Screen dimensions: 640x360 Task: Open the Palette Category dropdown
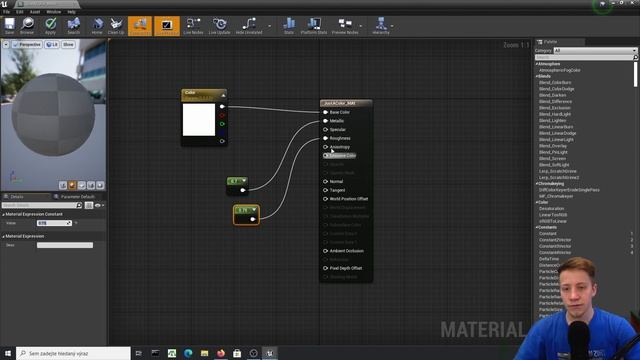coord(595,51)
